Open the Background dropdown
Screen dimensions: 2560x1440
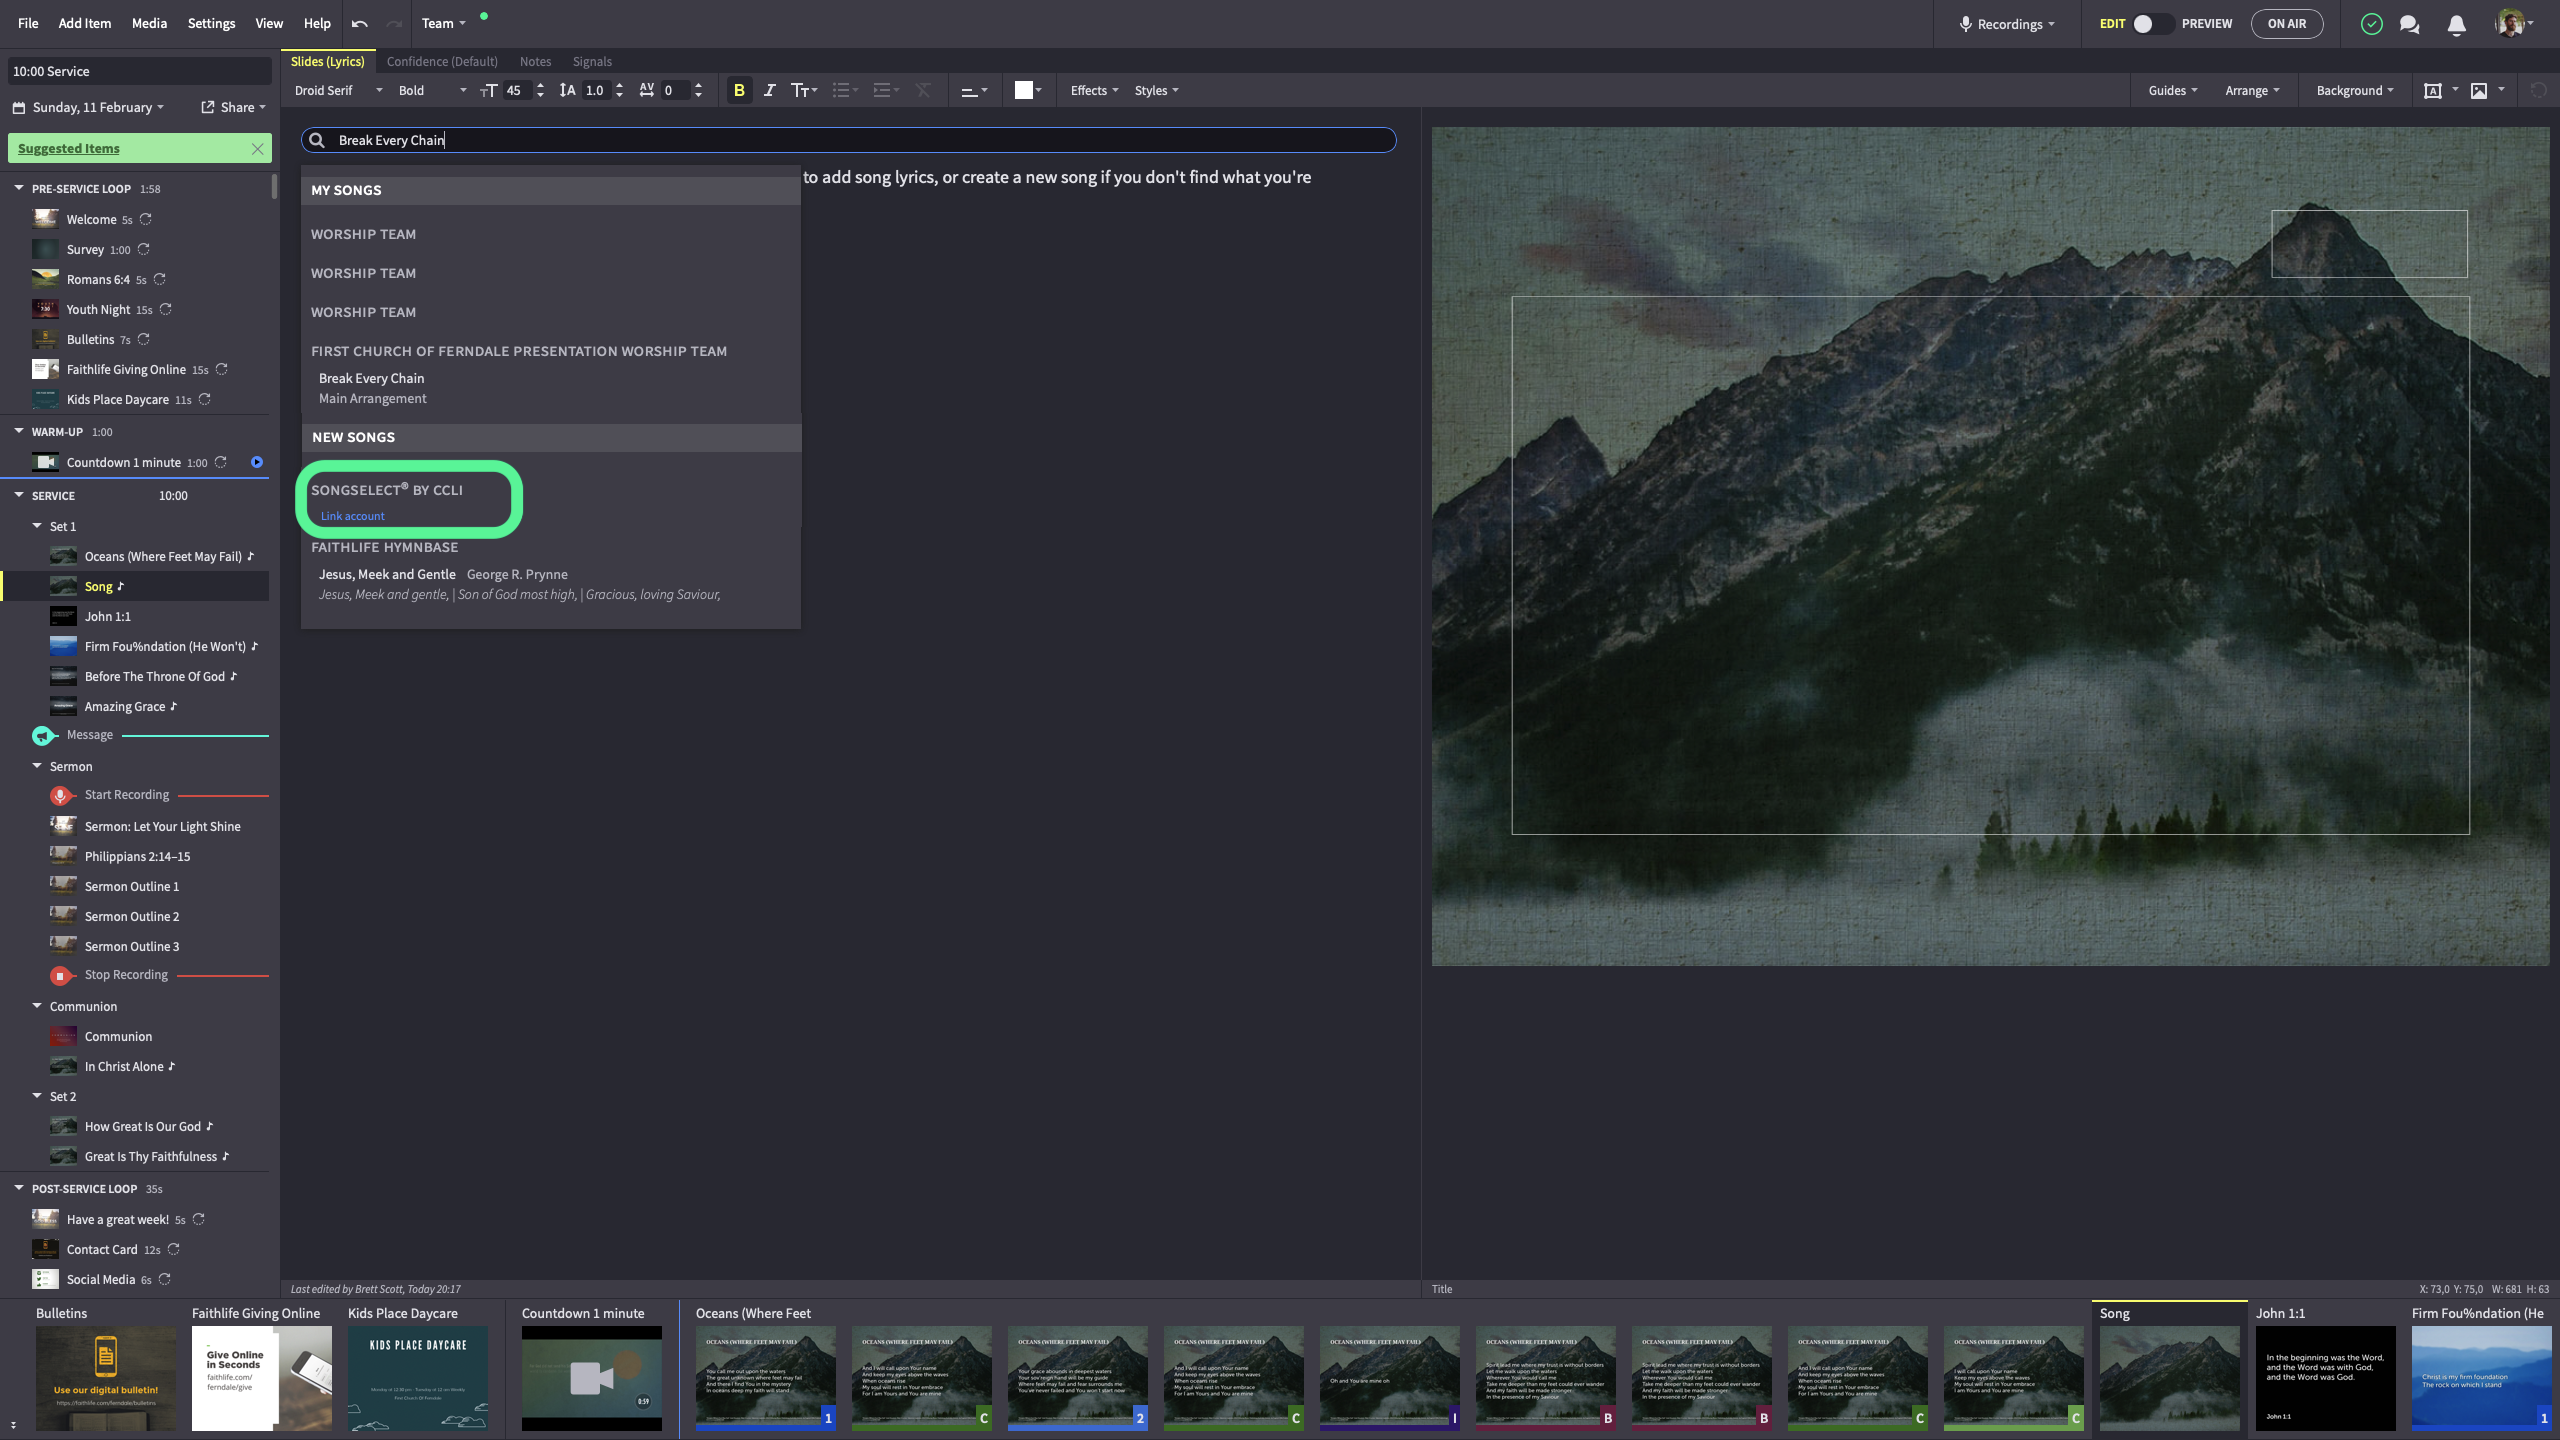coord(2354,90)
